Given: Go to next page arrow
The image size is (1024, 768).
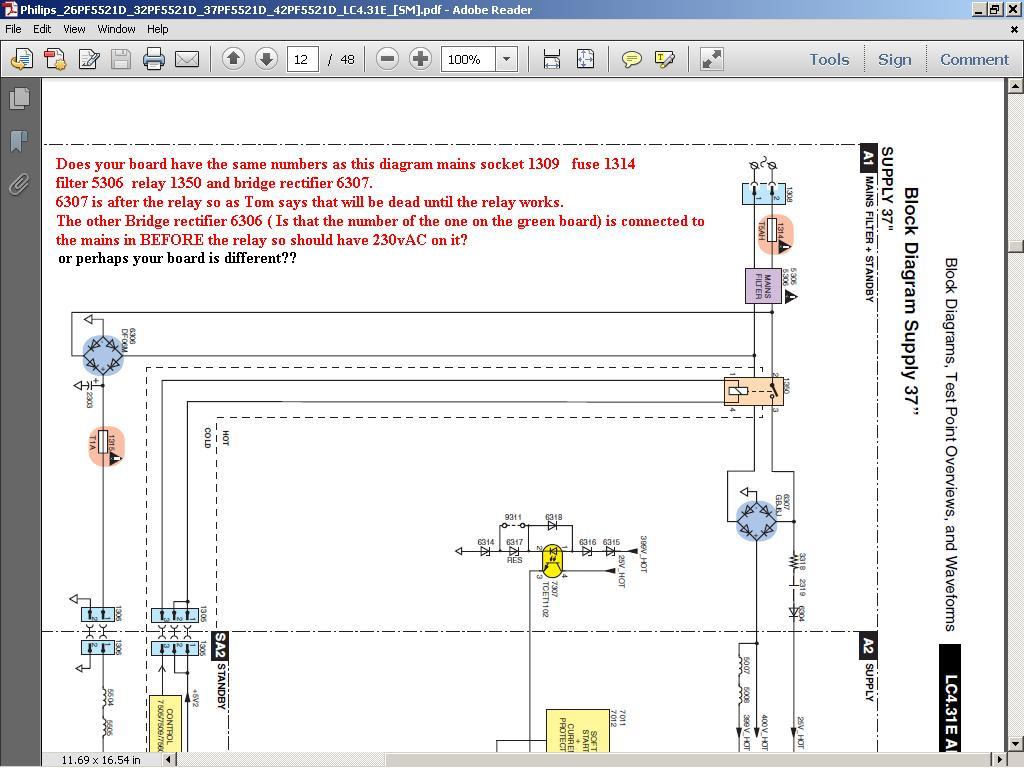Looking at the screenshot, I should pos(266,59).
